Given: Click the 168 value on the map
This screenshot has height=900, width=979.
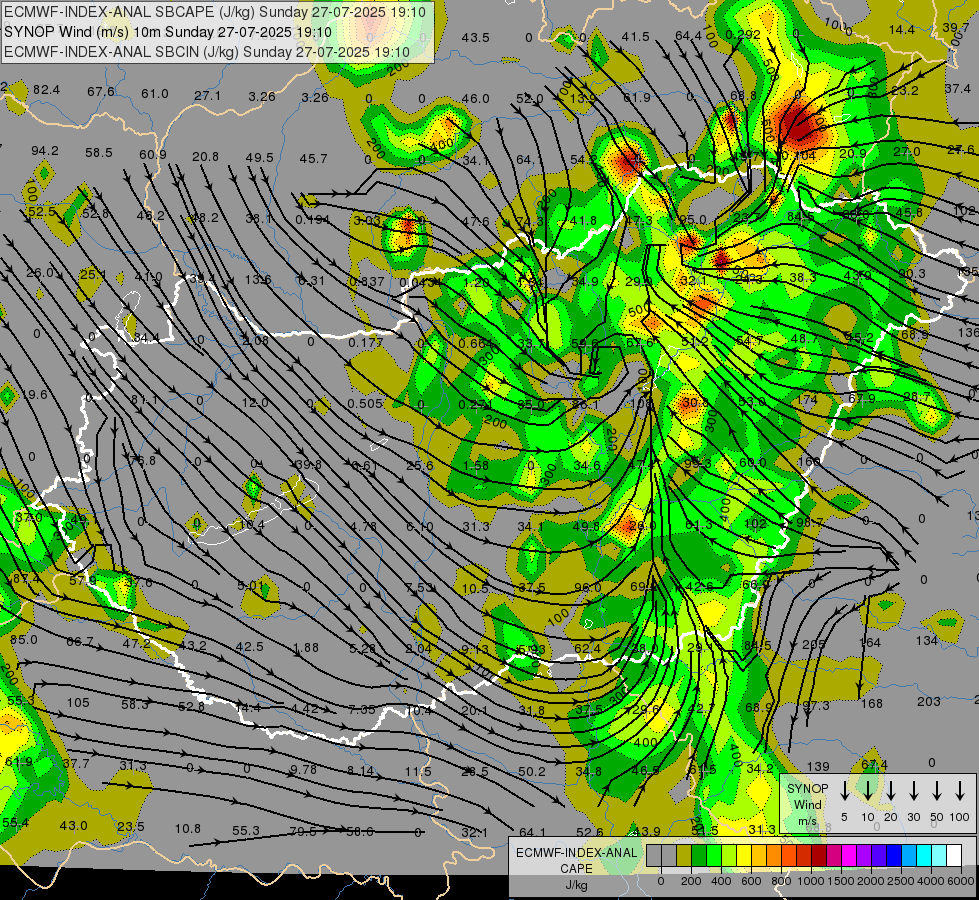Looking at the screenshot, I should tap(872, 704).
